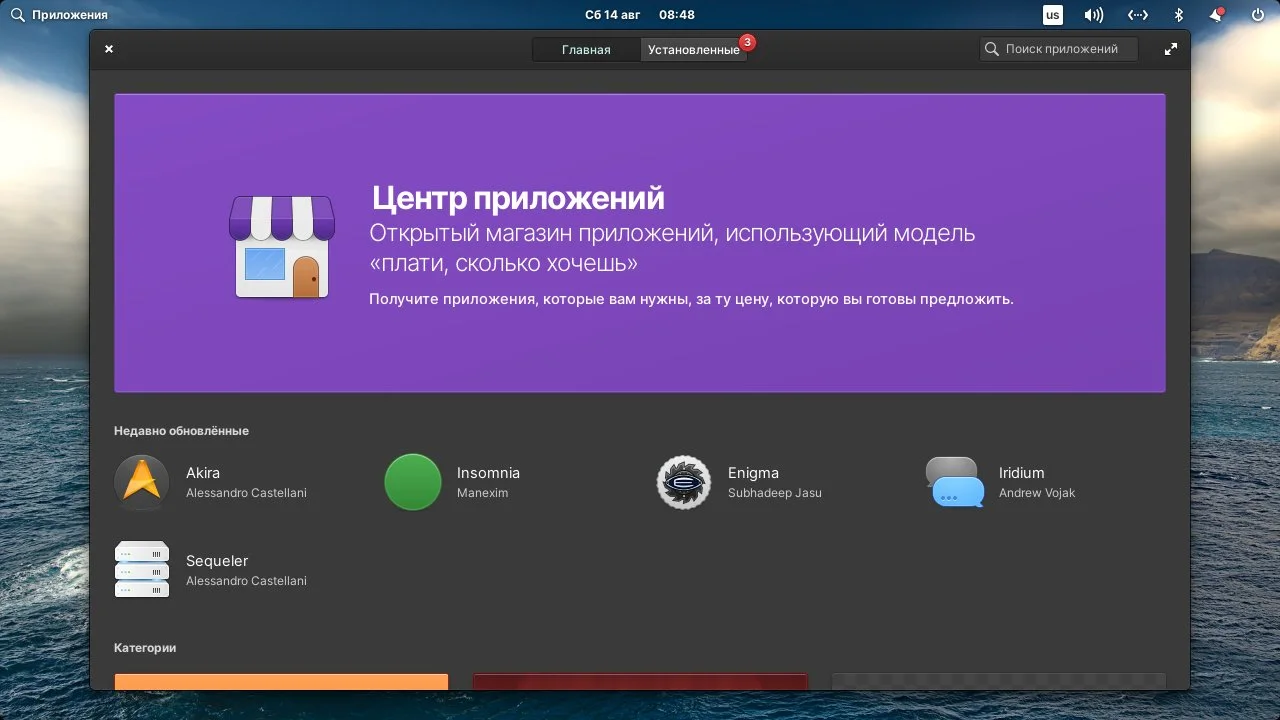The width and height of the screenshot is (1280, 720).
Task: Open the Установленные tab with updates badge
Action: click(x=694, y=48)
